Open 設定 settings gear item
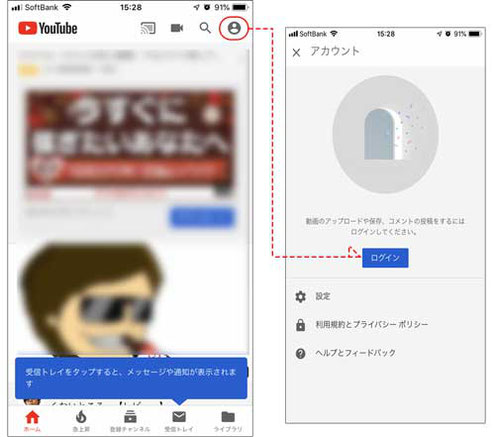Viewport: 495px width, 437px height. 385,296
